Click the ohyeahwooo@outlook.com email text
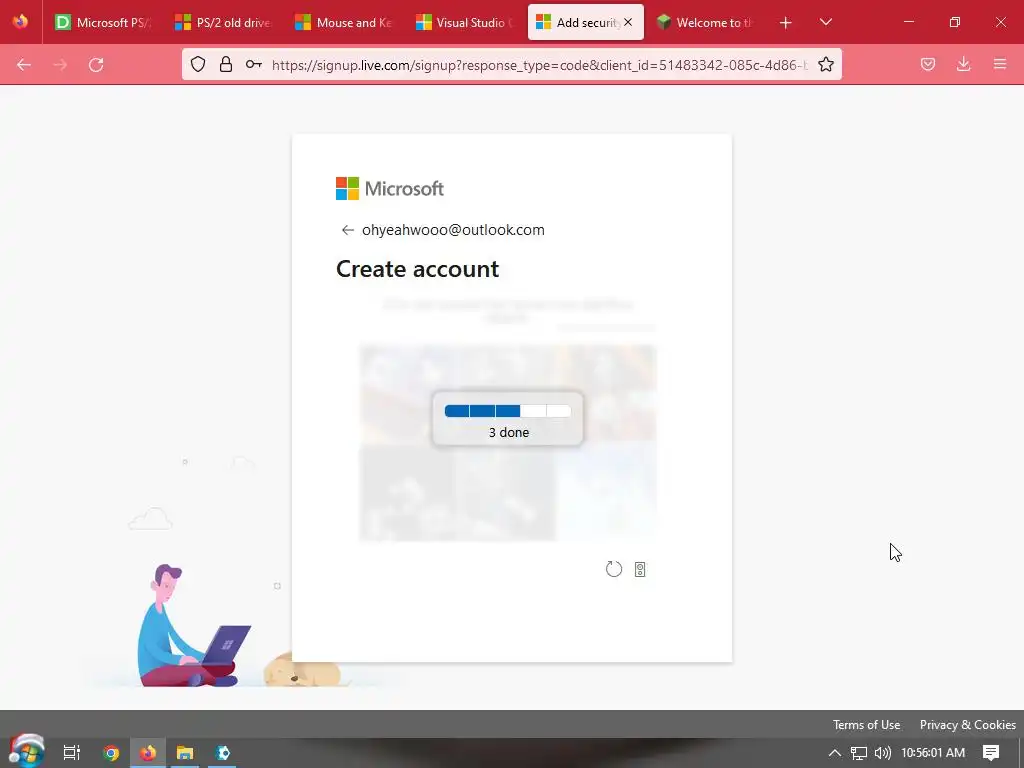This screenshot has width=1024, height=768. [x=453, y=230]
